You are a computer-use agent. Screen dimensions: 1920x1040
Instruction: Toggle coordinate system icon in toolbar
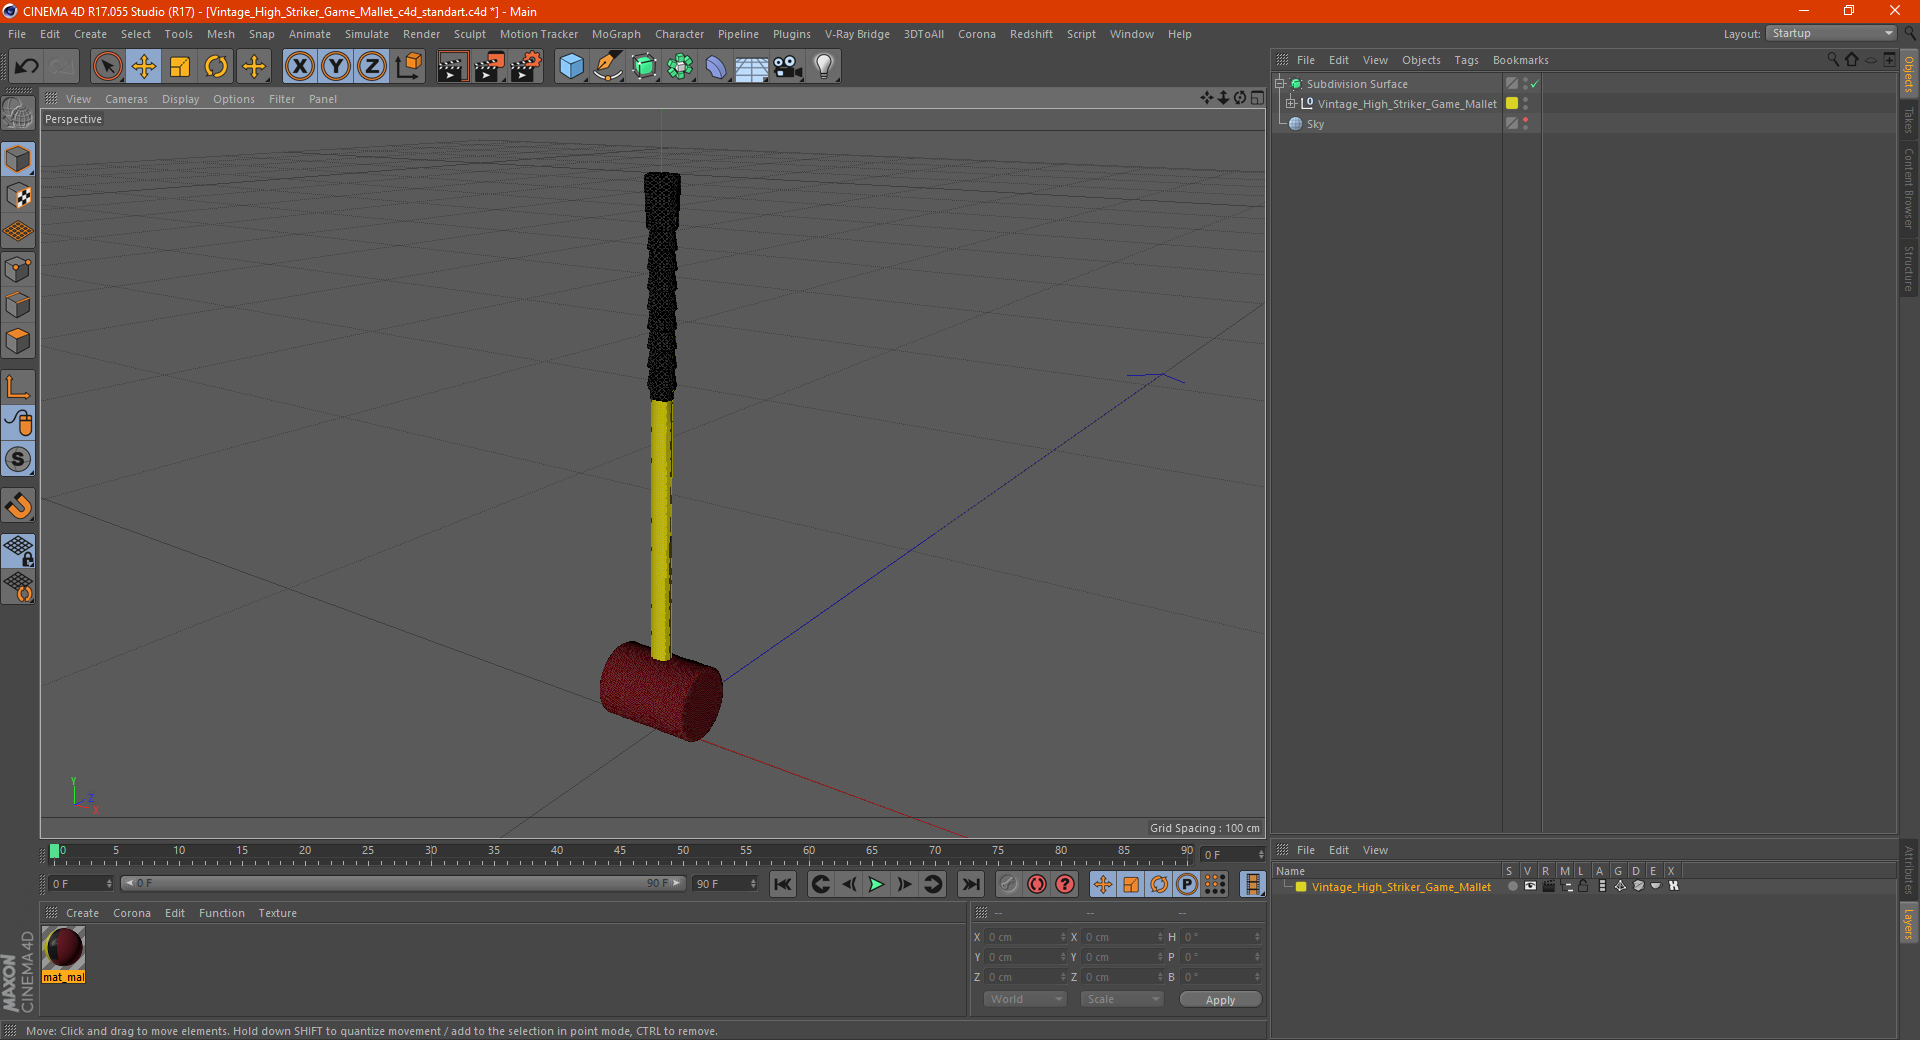pyautogui.click(x=408, y=67)
